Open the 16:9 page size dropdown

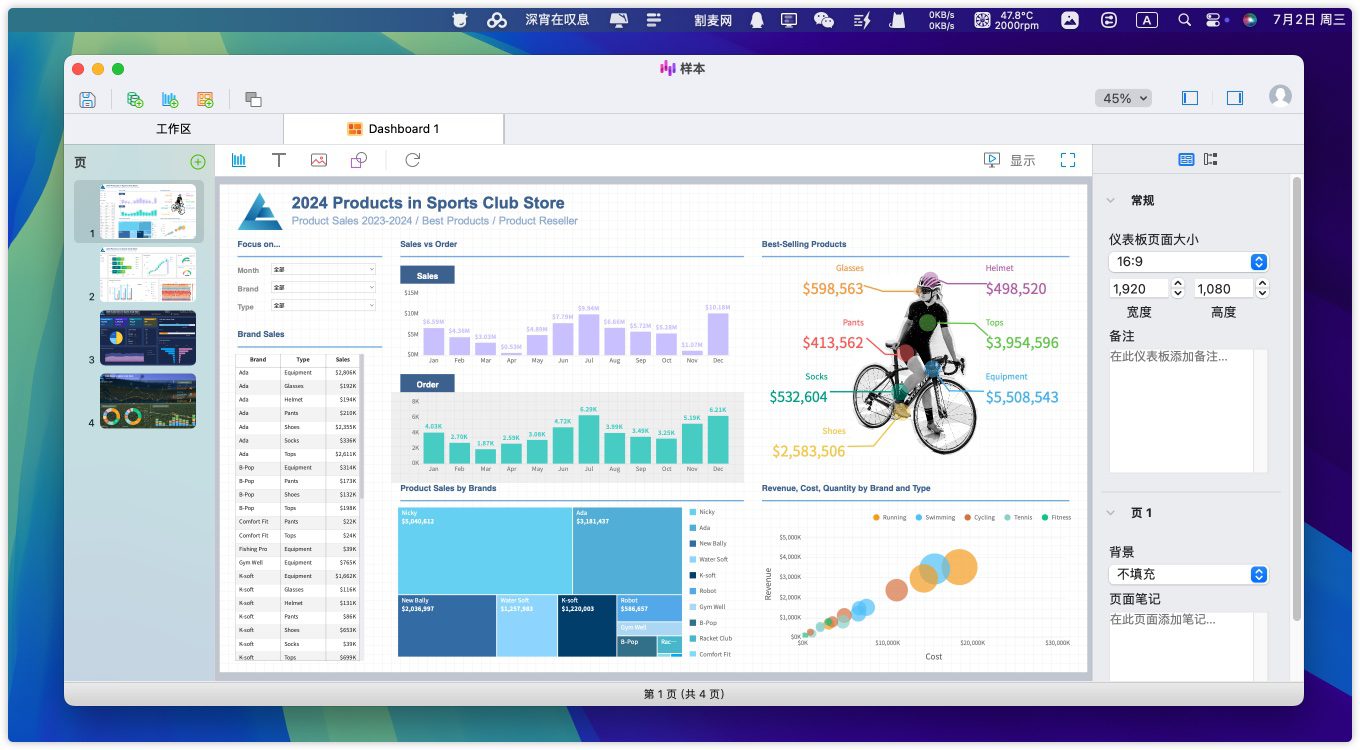tap(1188, 262)
